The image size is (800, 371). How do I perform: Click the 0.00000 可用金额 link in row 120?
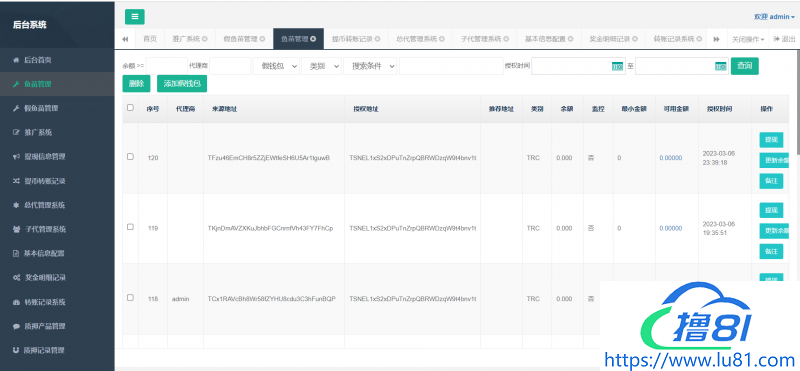point(670,158)
